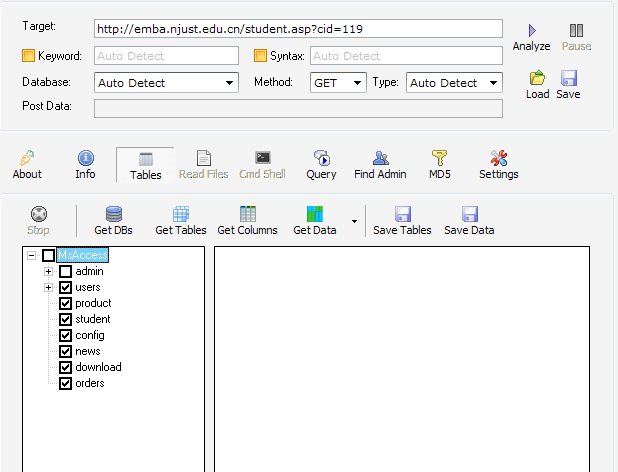Click the Get Columns icon
The width and height of the screenshot is (618, 472).
248,214
